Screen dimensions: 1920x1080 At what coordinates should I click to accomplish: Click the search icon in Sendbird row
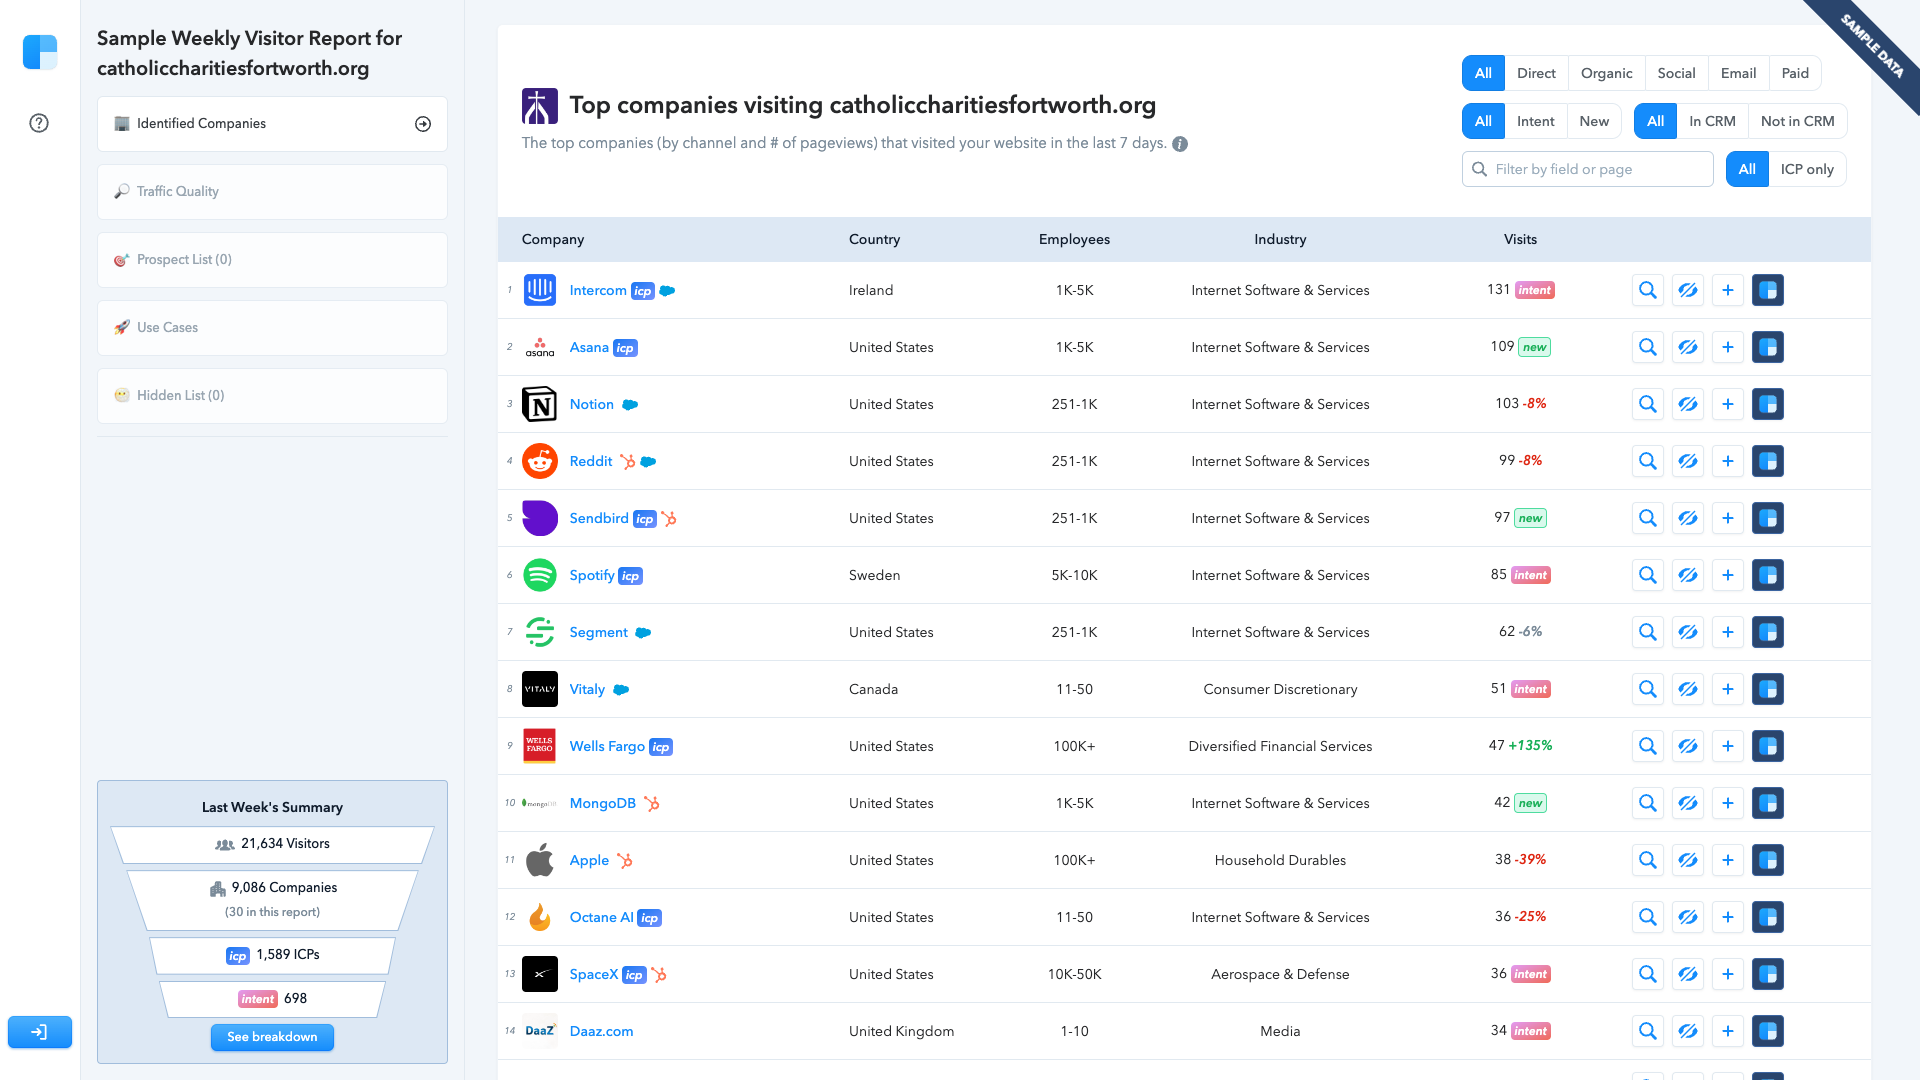coord(1648,518)
